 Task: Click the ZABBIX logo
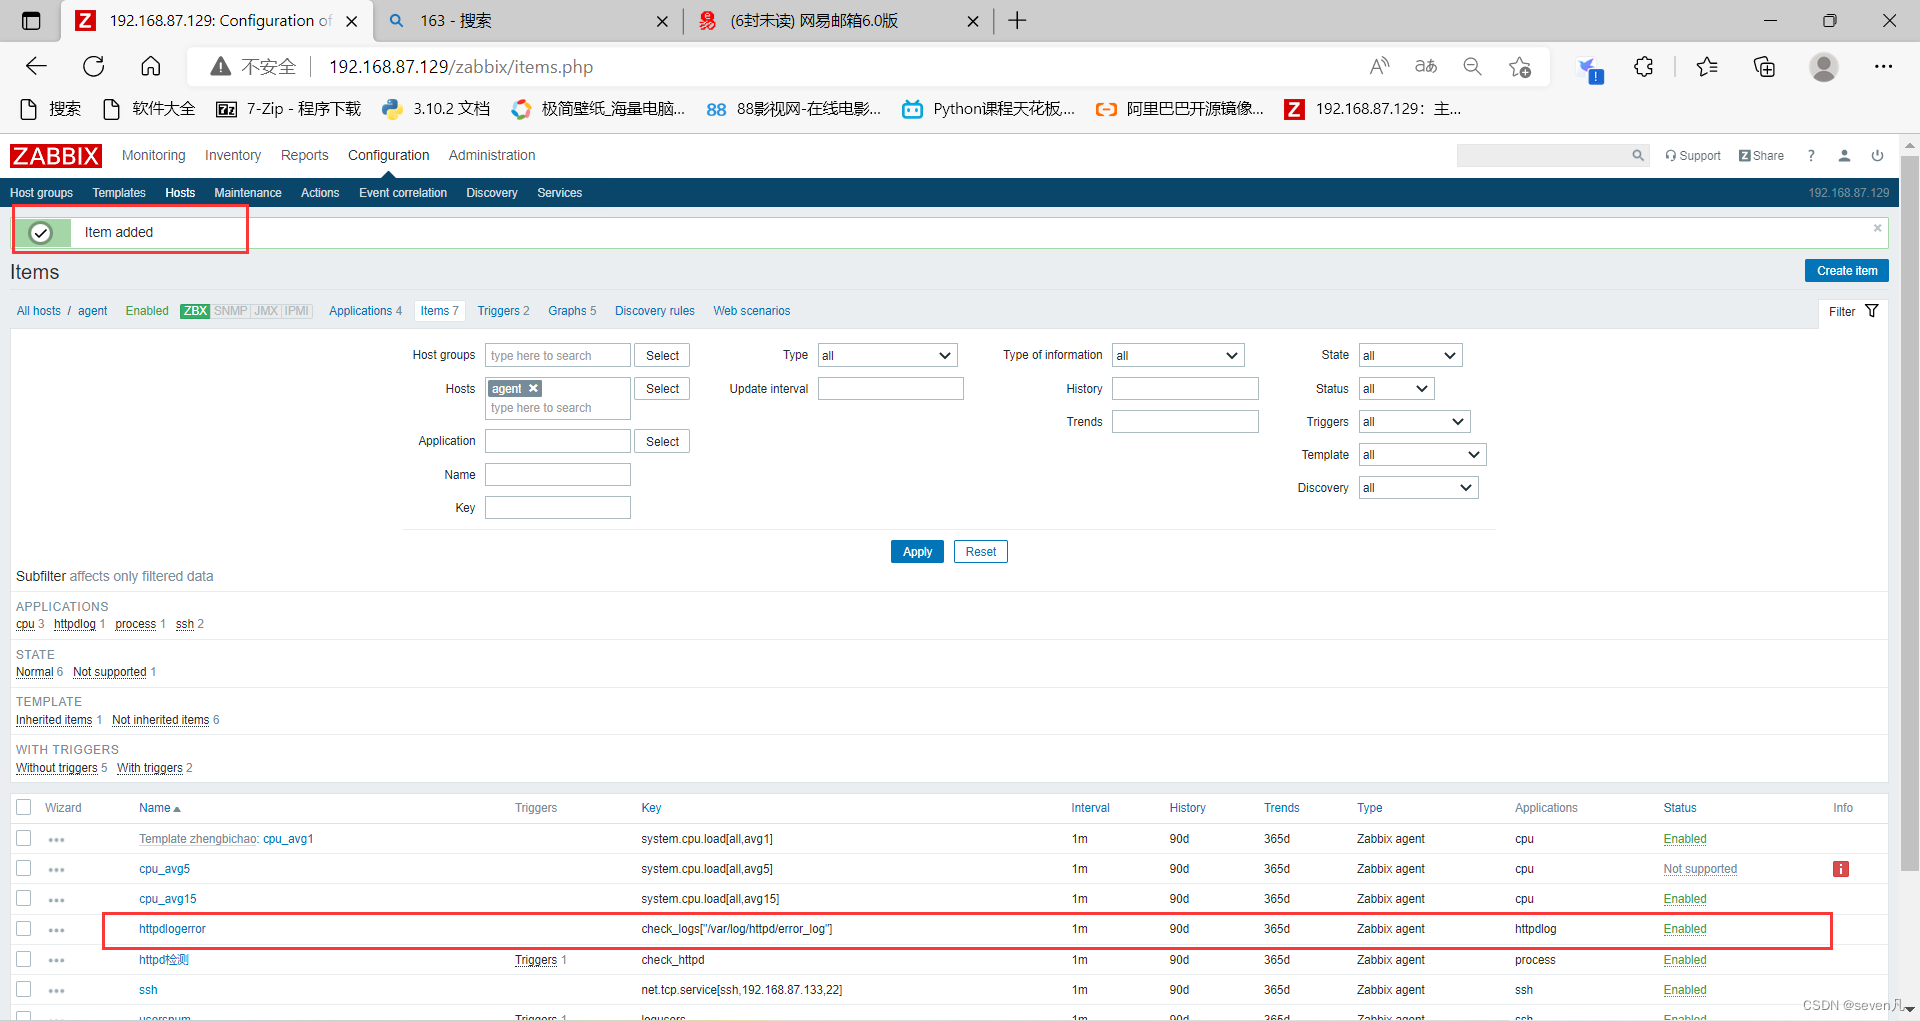point(56,156)
